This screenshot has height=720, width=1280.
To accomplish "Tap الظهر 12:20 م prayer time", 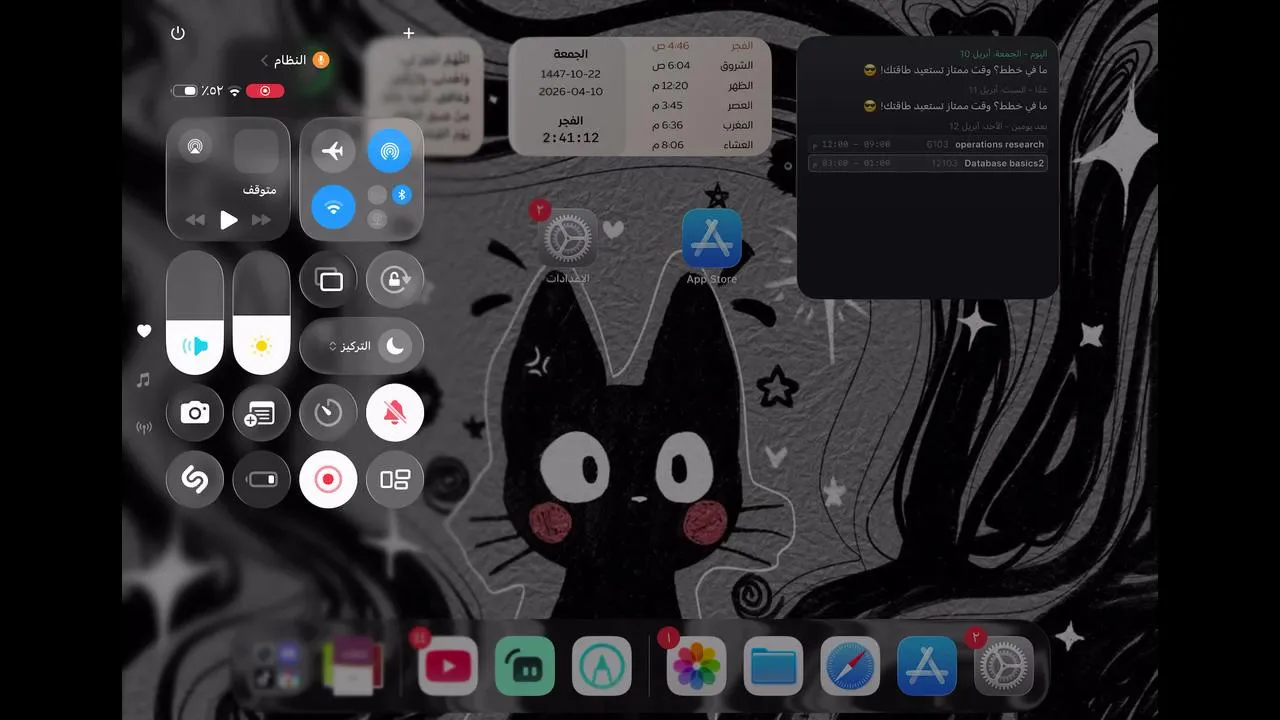I will tap(702, 85).
